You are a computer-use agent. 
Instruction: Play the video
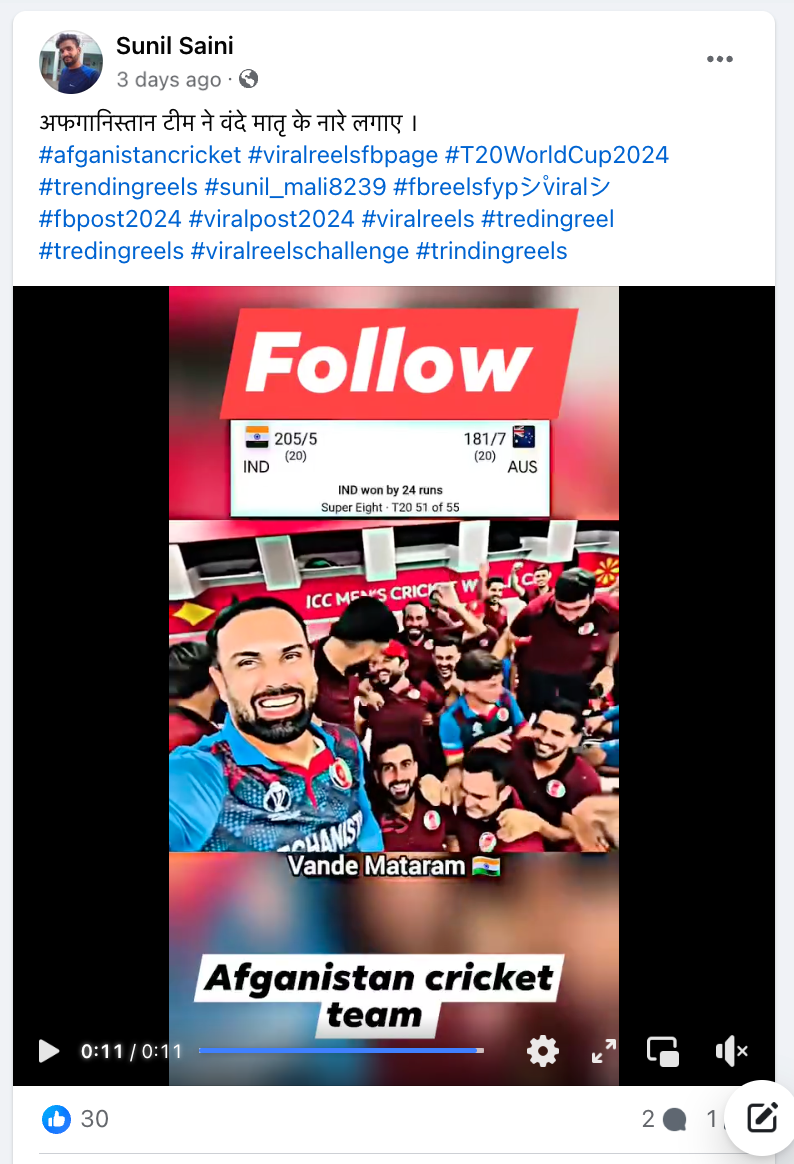coord(48,1051)
